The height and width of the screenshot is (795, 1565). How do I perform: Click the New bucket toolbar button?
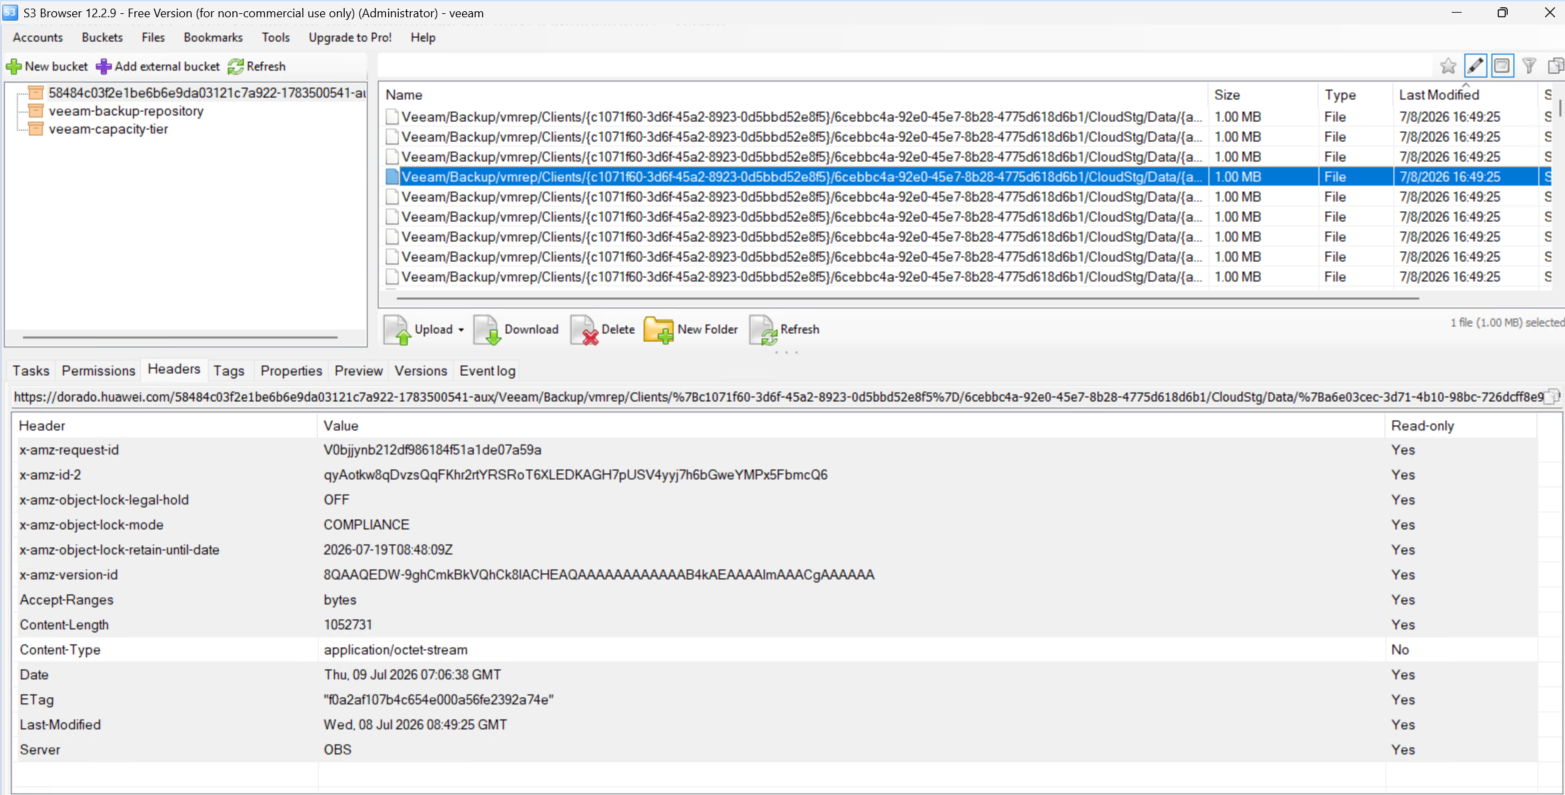(47, 66)
